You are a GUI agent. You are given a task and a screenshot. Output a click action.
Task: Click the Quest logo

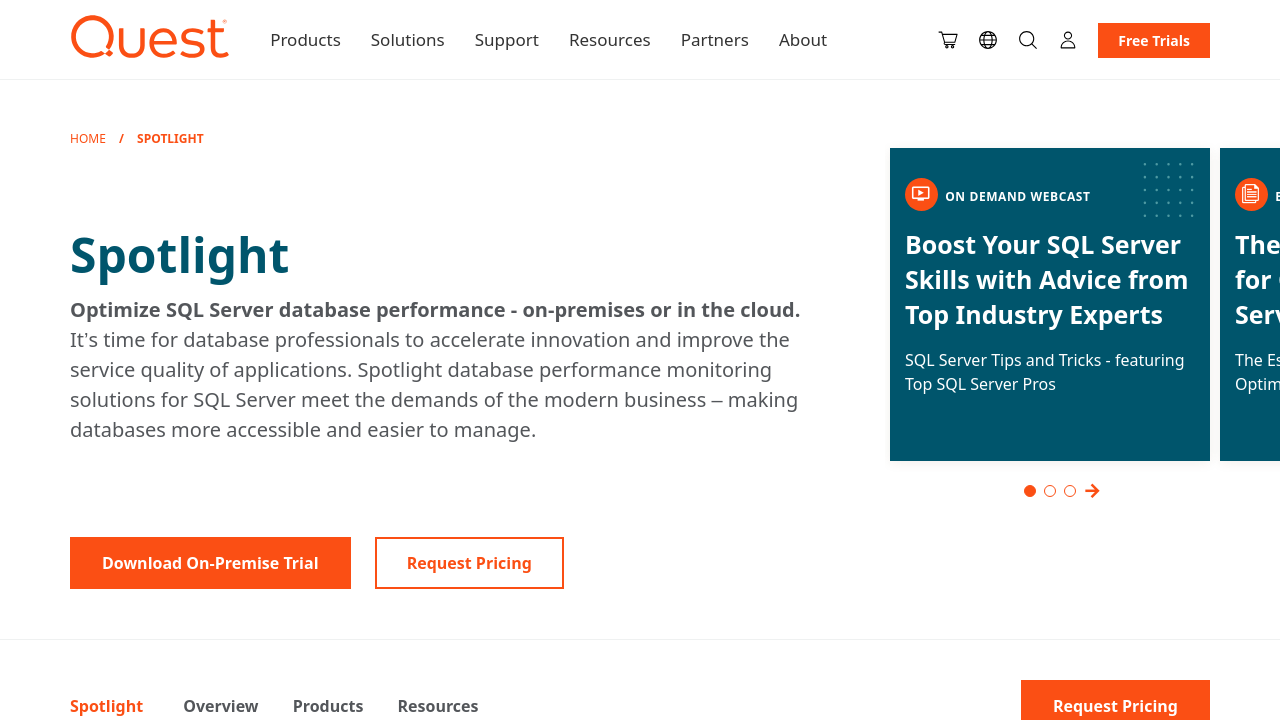coord(150,37)
